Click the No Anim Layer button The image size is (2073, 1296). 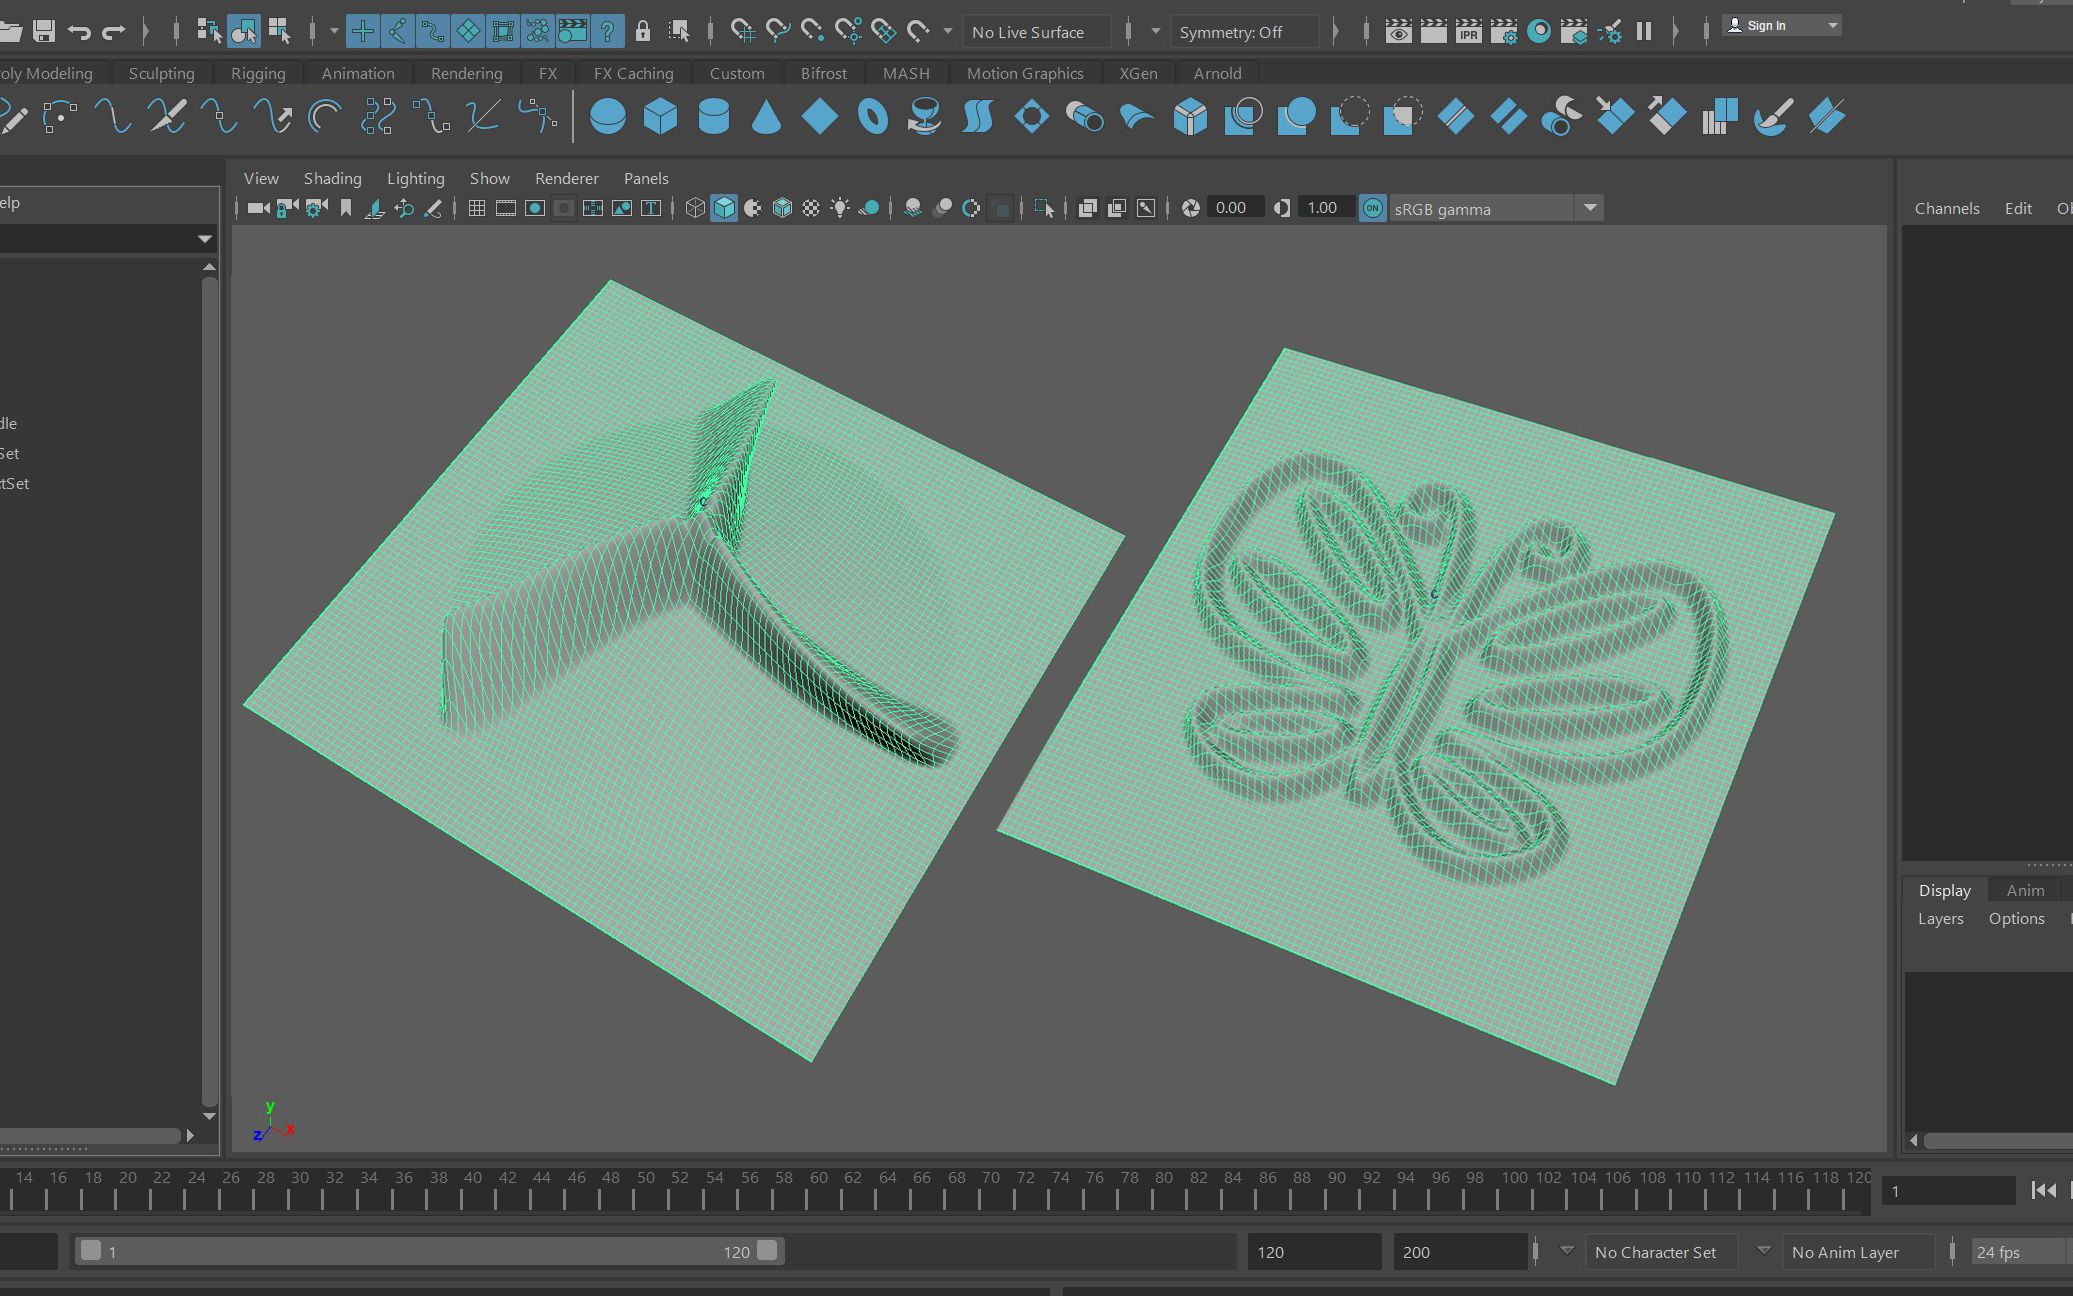(x=1845, y=1252)
